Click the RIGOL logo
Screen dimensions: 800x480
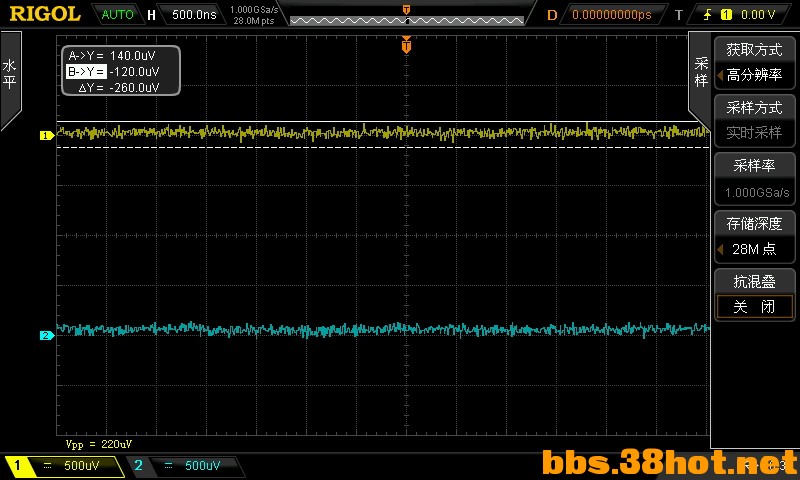pyautogui.click(x=45, y=14)
